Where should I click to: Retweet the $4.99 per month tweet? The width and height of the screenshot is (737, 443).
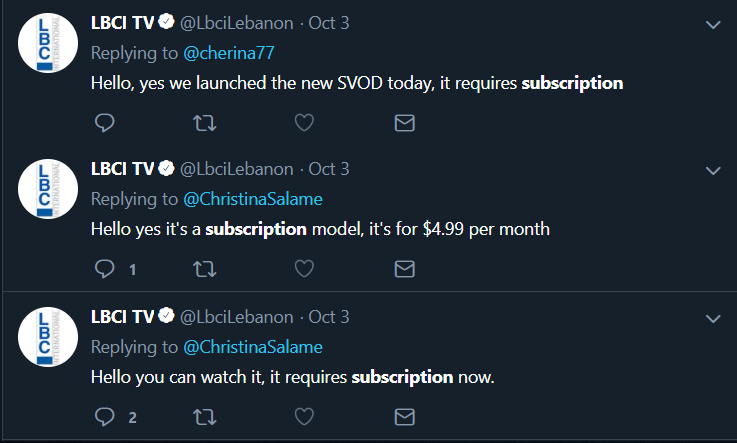click(x=204, y=269)
